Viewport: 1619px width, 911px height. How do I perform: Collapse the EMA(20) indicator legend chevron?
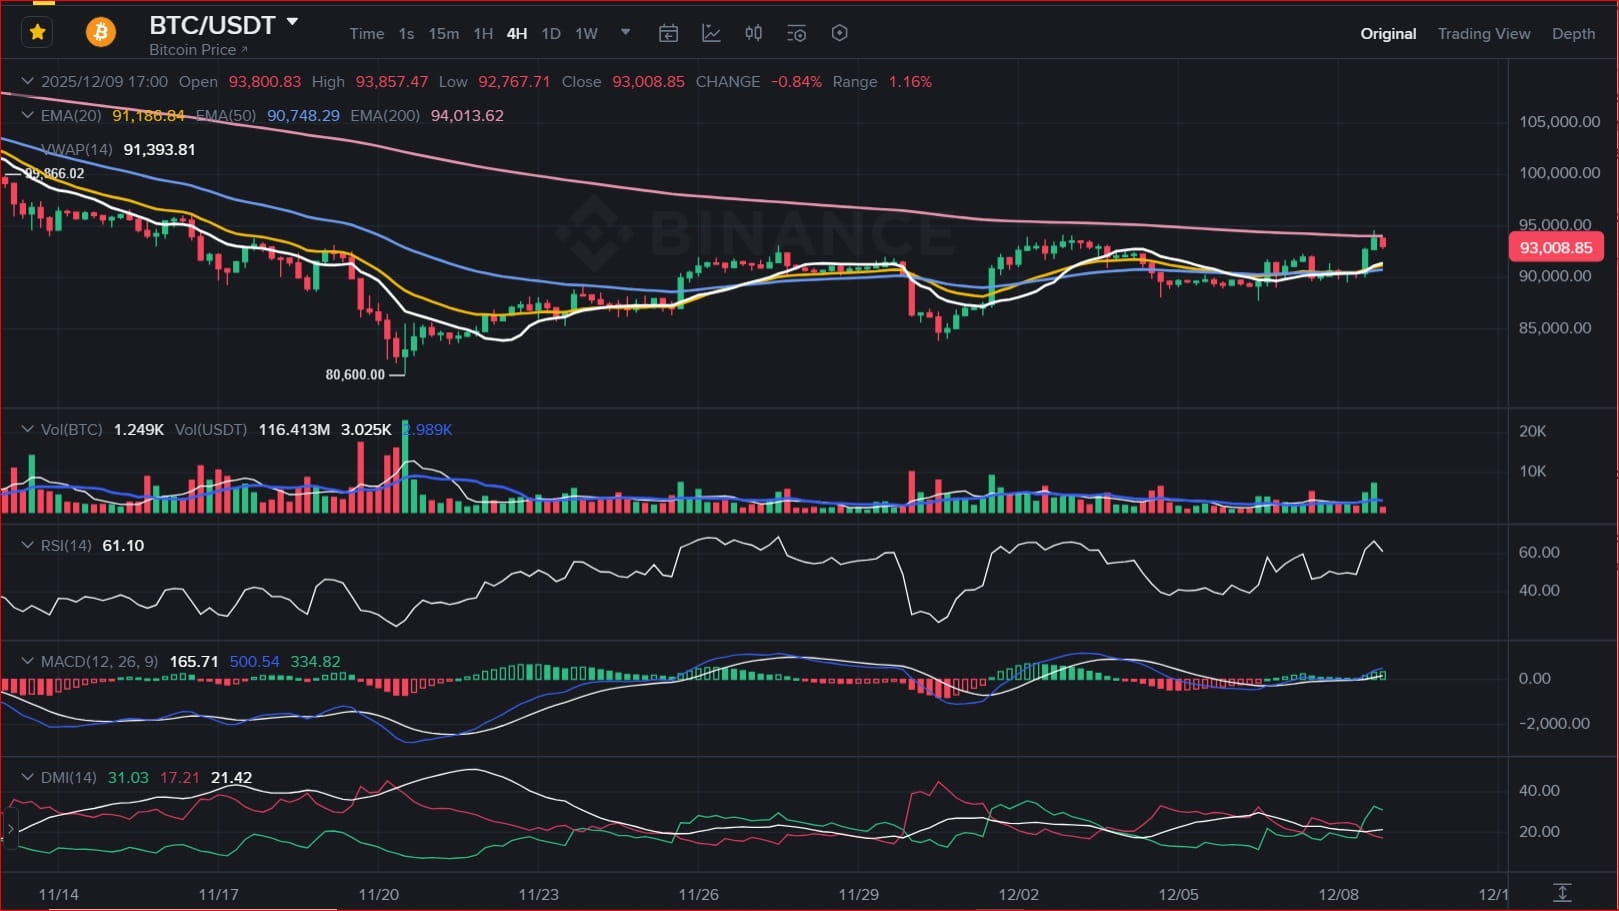[x=28, y=115]
